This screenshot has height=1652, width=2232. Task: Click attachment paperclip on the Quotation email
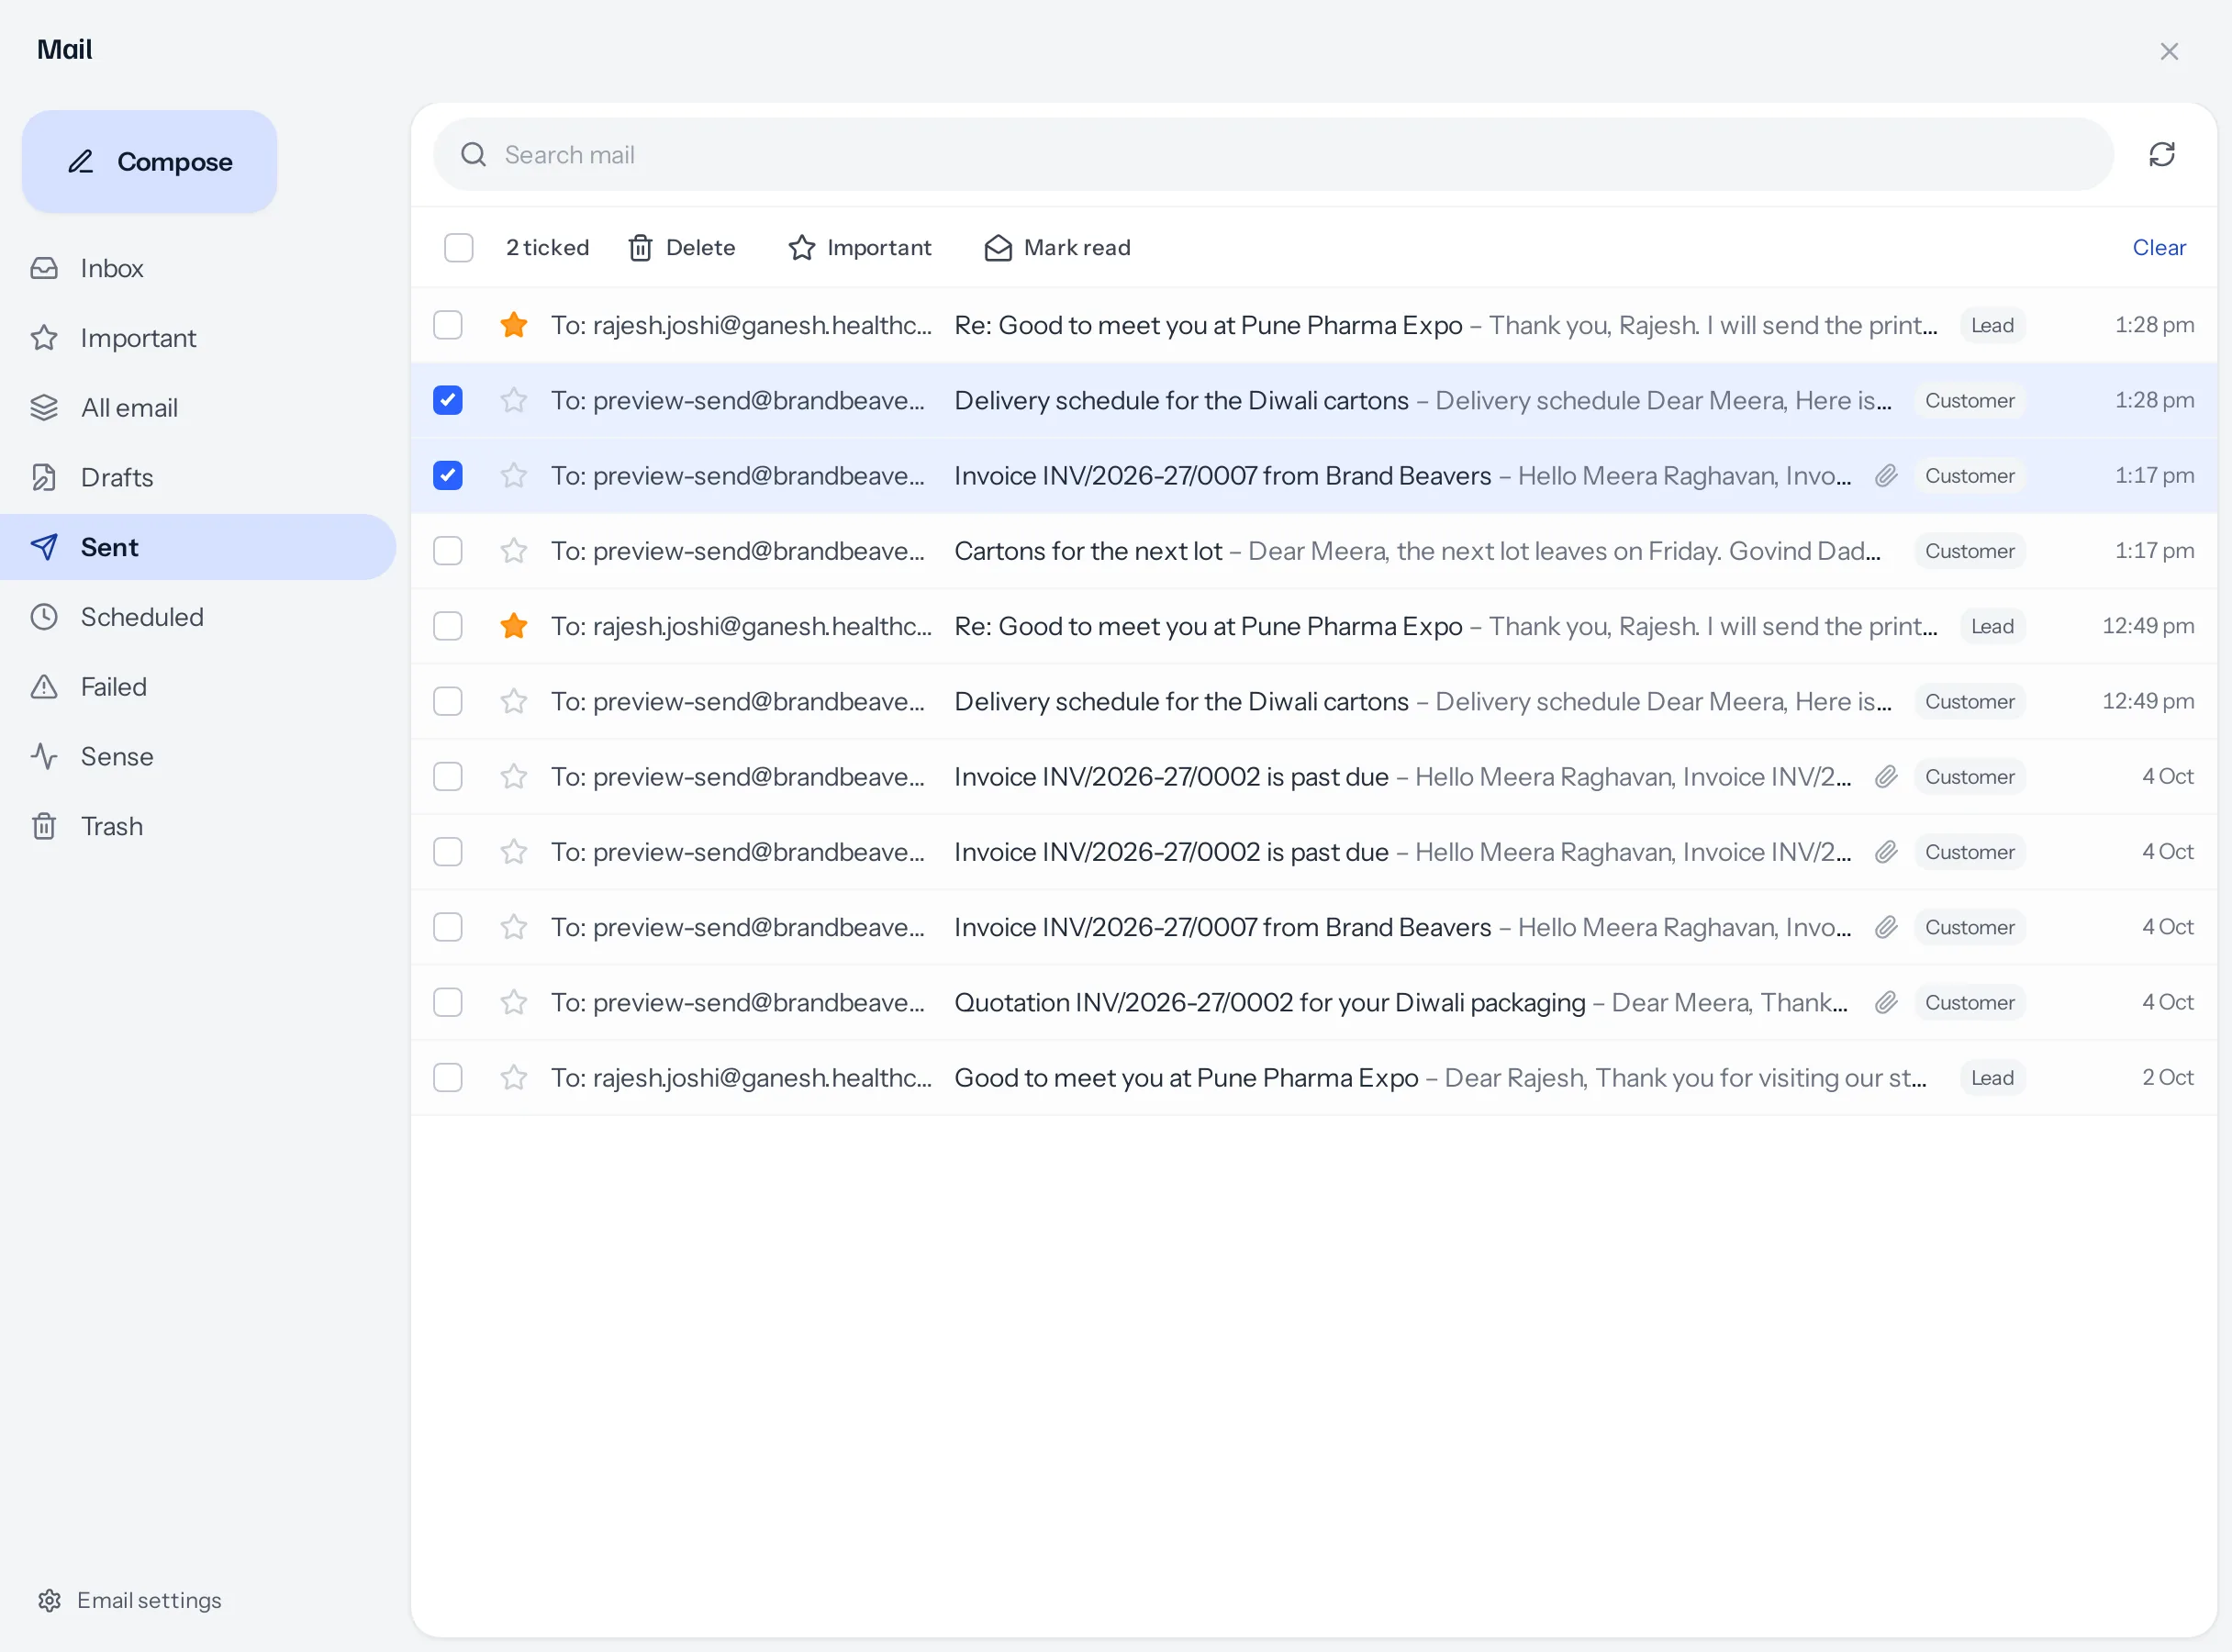point(1886,1002)
